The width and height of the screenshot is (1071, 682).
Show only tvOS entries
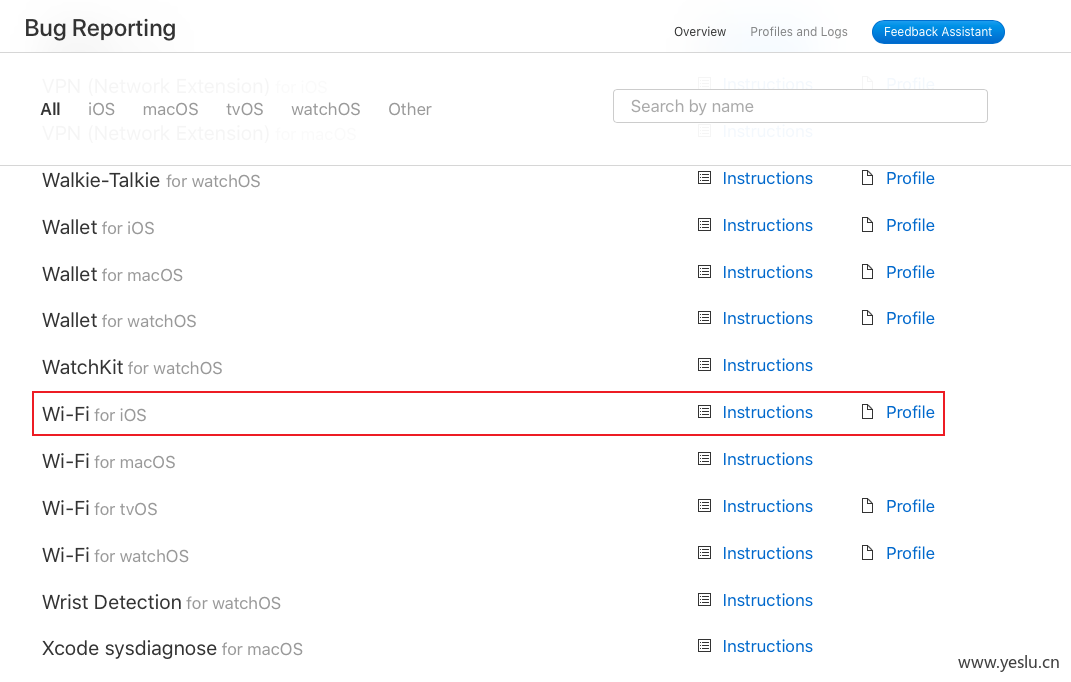coord(245,109)
